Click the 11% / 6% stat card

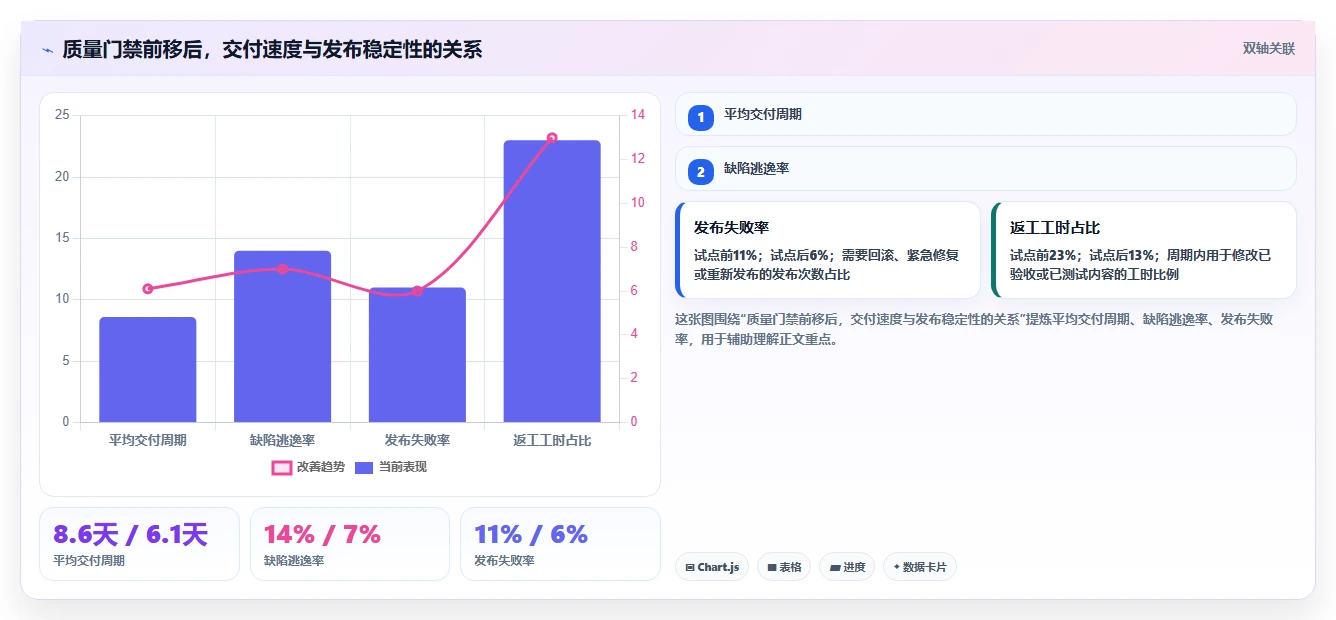(560, 544)
